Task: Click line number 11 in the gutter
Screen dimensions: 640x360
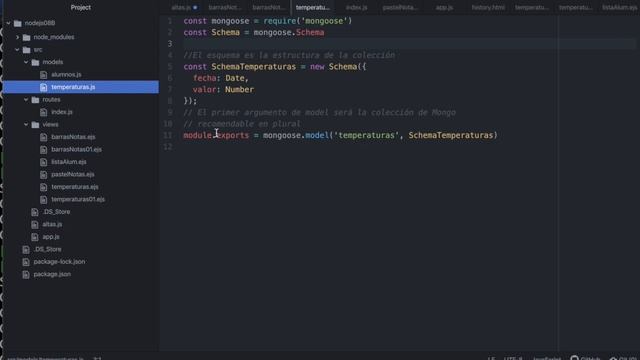Action: point(168,135)
